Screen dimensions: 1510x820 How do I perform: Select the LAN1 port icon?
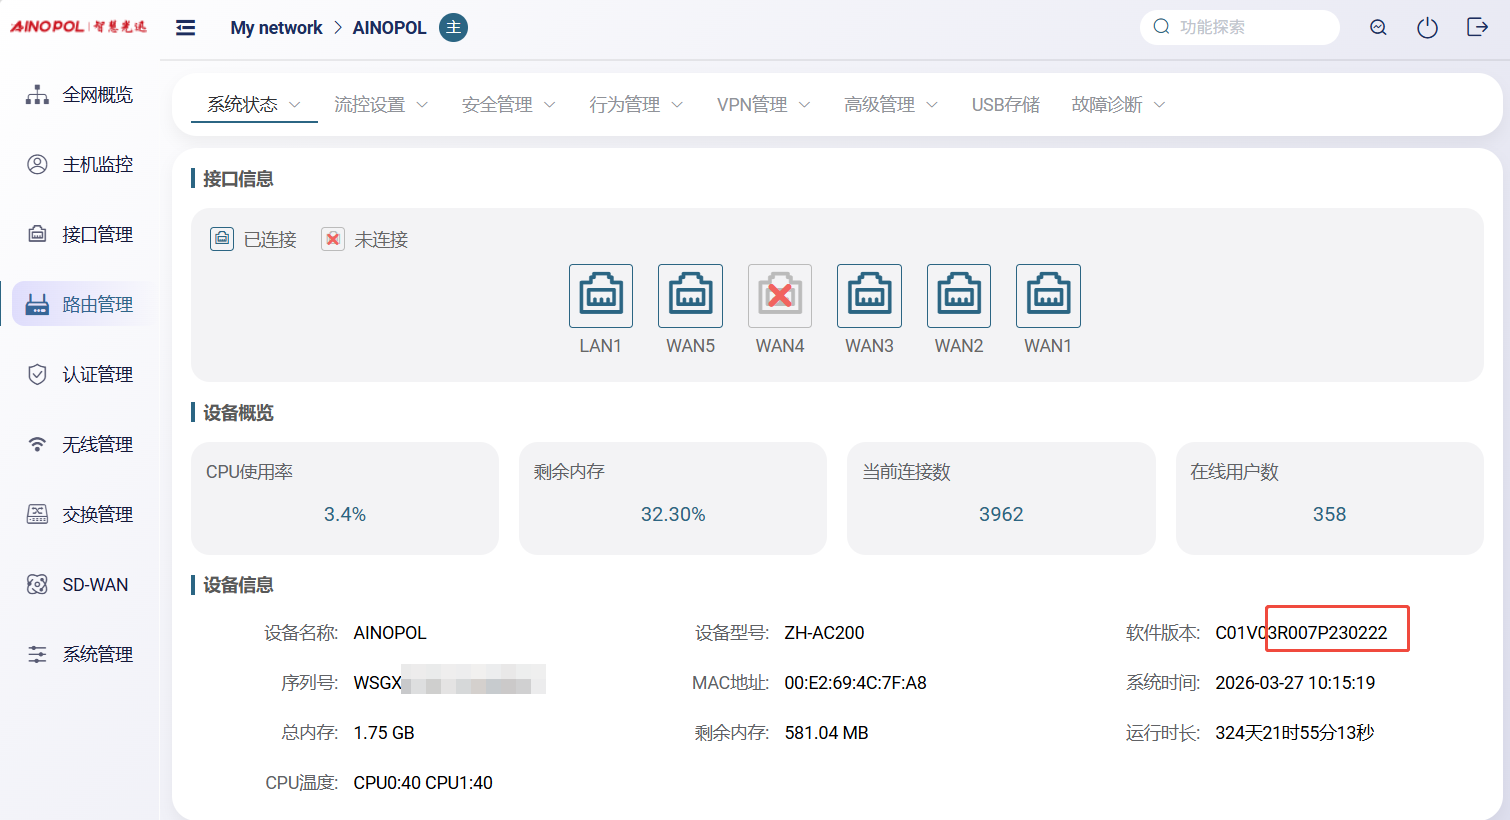(x=600, y=296)
